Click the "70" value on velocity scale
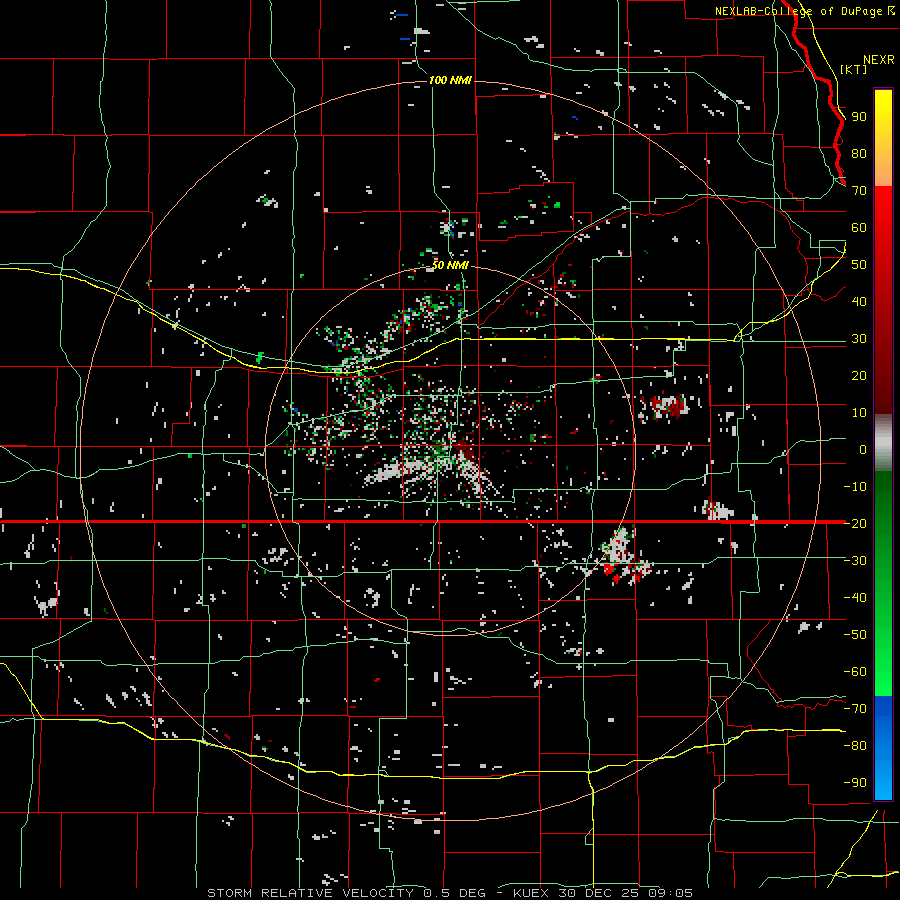This screenshot has height=900, width=900. tap(859, 191)
